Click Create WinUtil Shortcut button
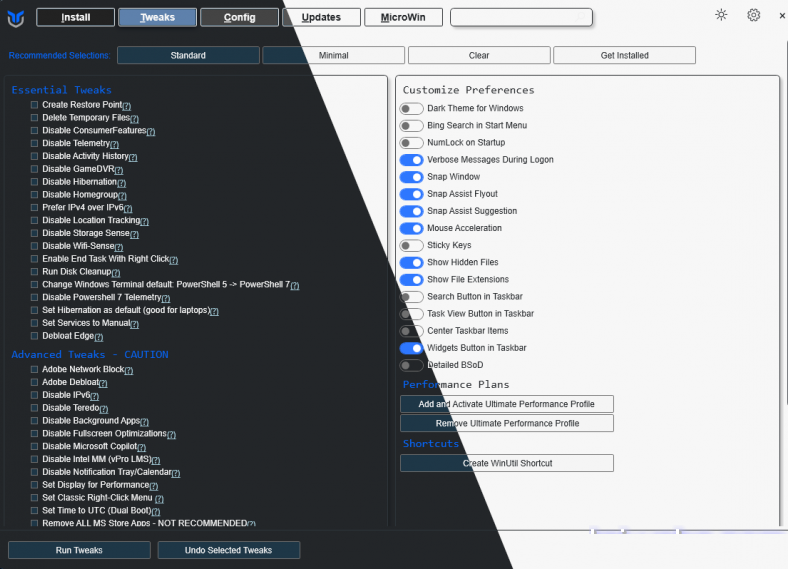This screenshot has height=569, width=788. point(507,463)
